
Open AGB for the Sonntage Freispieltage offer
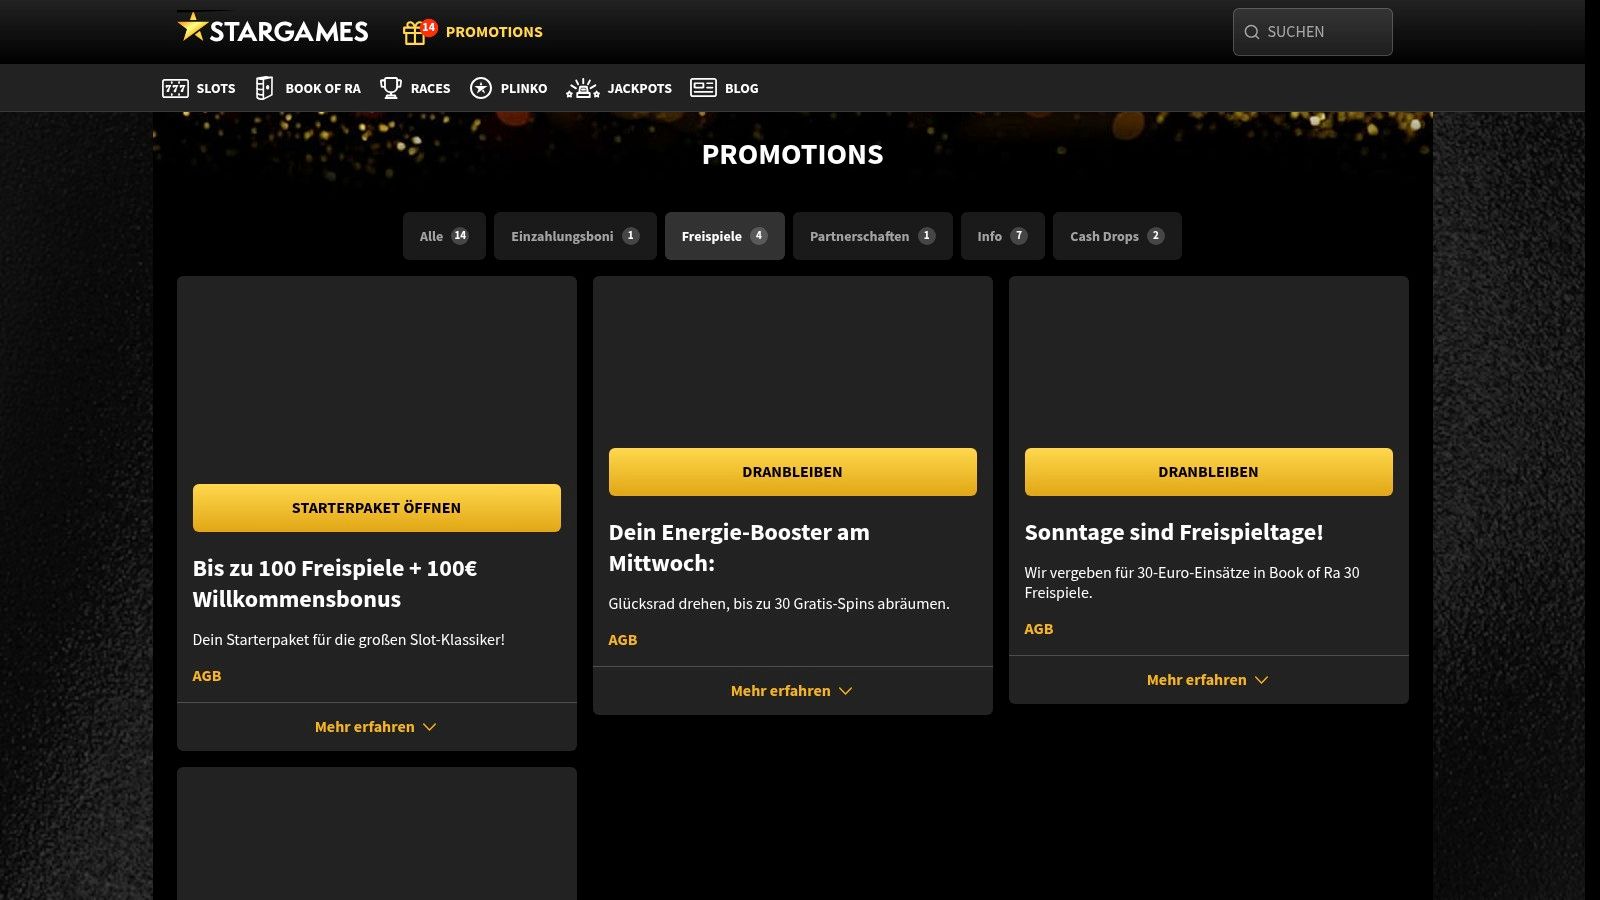[1039, 629]
